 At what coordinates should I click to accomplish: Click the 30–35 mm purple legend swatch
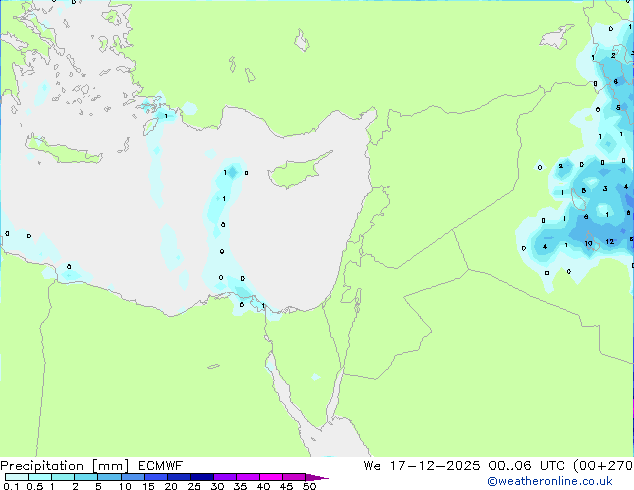224,477
